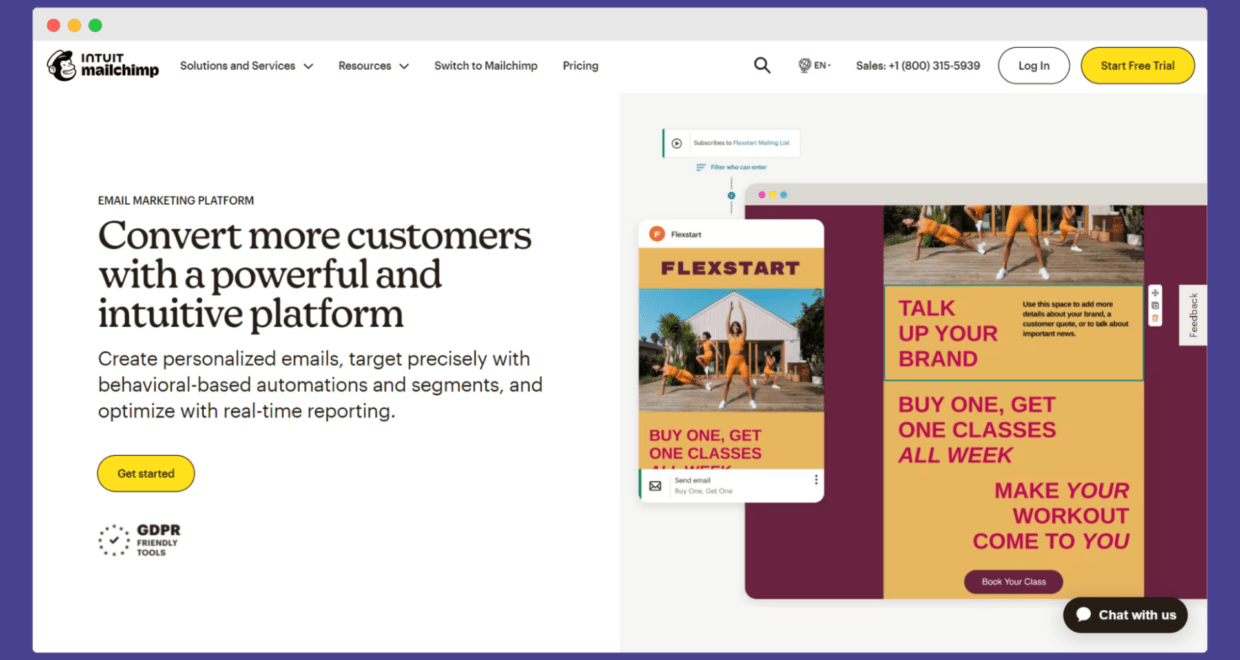Click the Flexstart orange logo icon
Screen dimensions: 1240x660
[x=657, y=234]
